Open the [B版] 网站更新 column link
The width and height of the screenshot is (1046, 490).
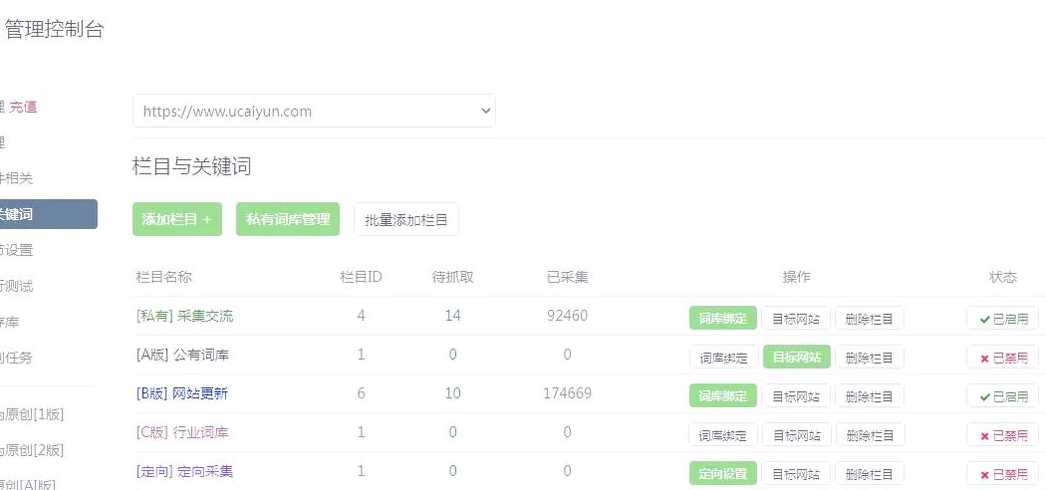tap(181, 393)
